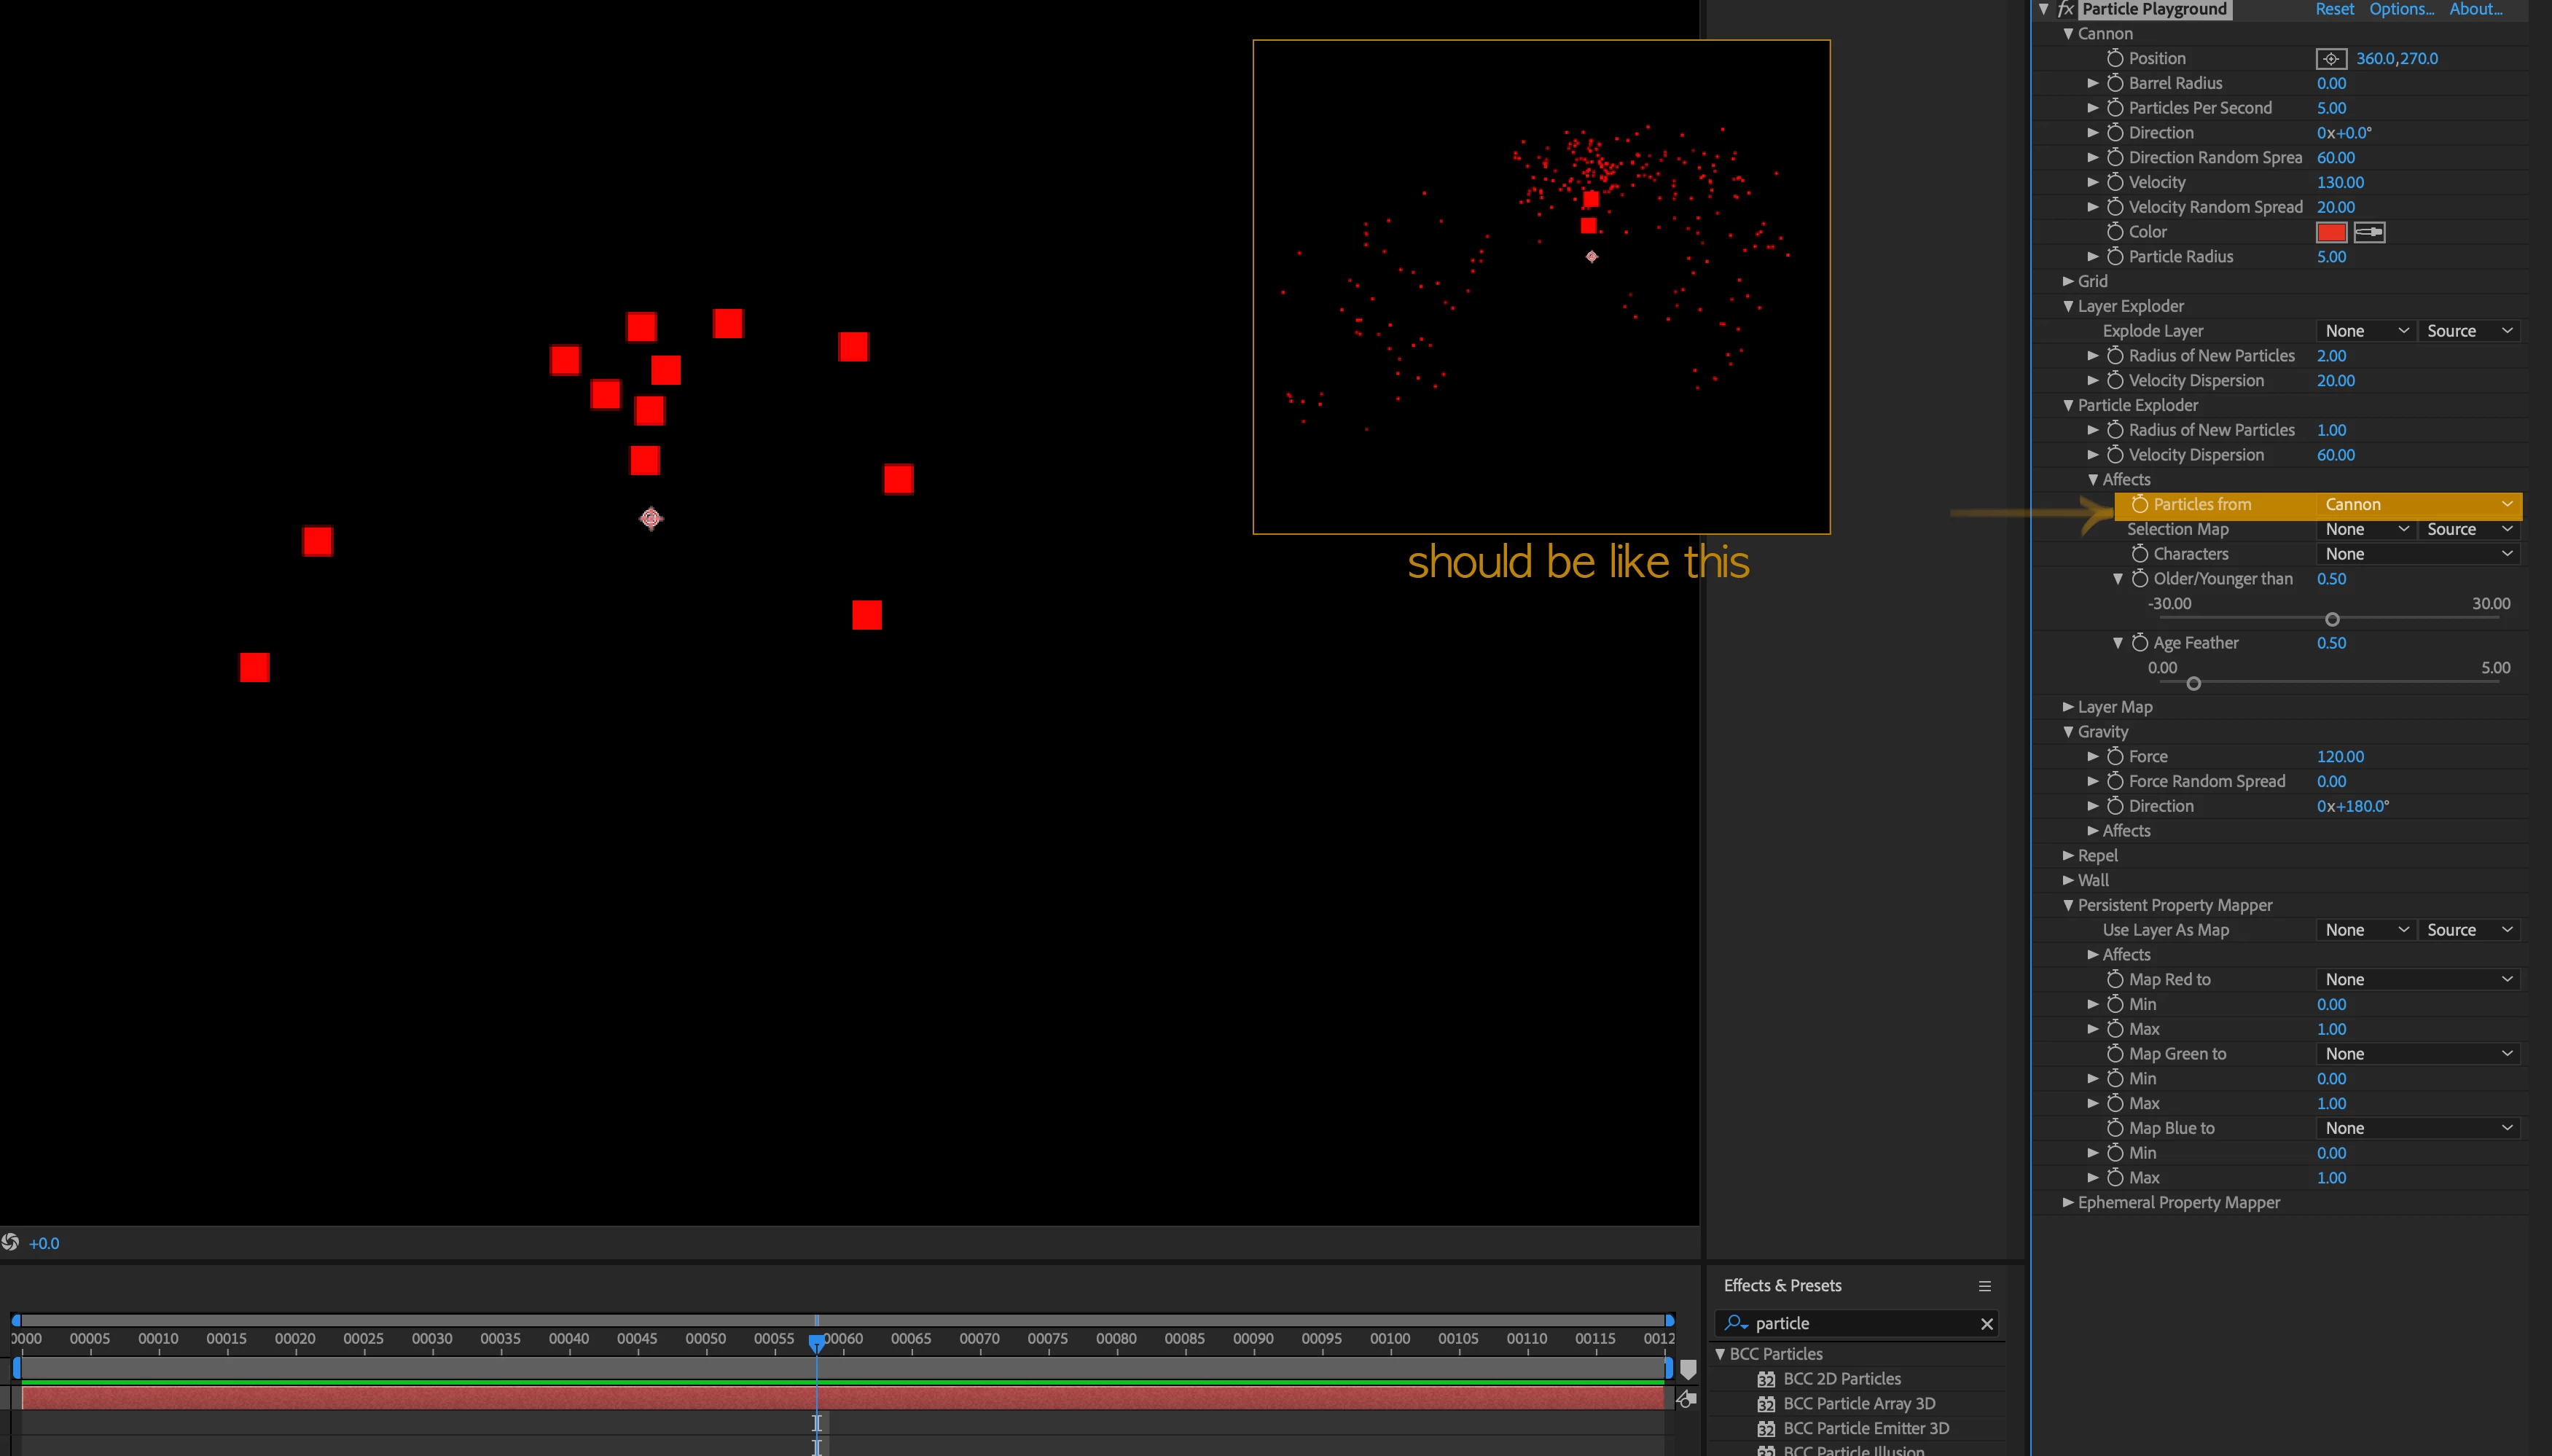Select BCC 2D Particles preset
The height and width of the screenshot is (1456, 2552).
pyautogui.click(x=1842, y=1379)
